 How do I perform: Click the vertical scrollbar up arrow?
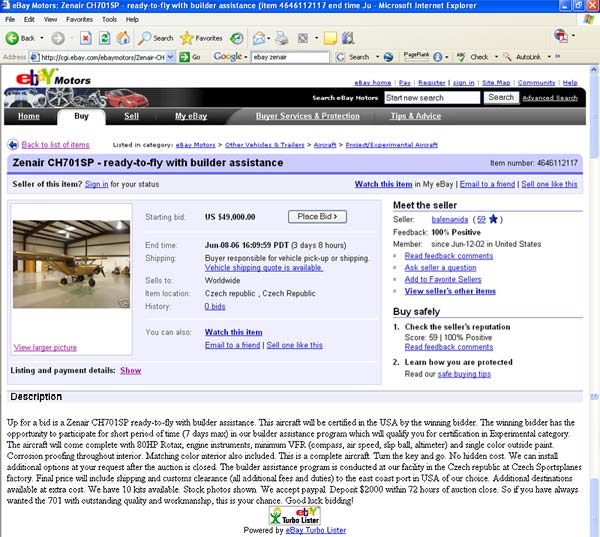[594, 70]
